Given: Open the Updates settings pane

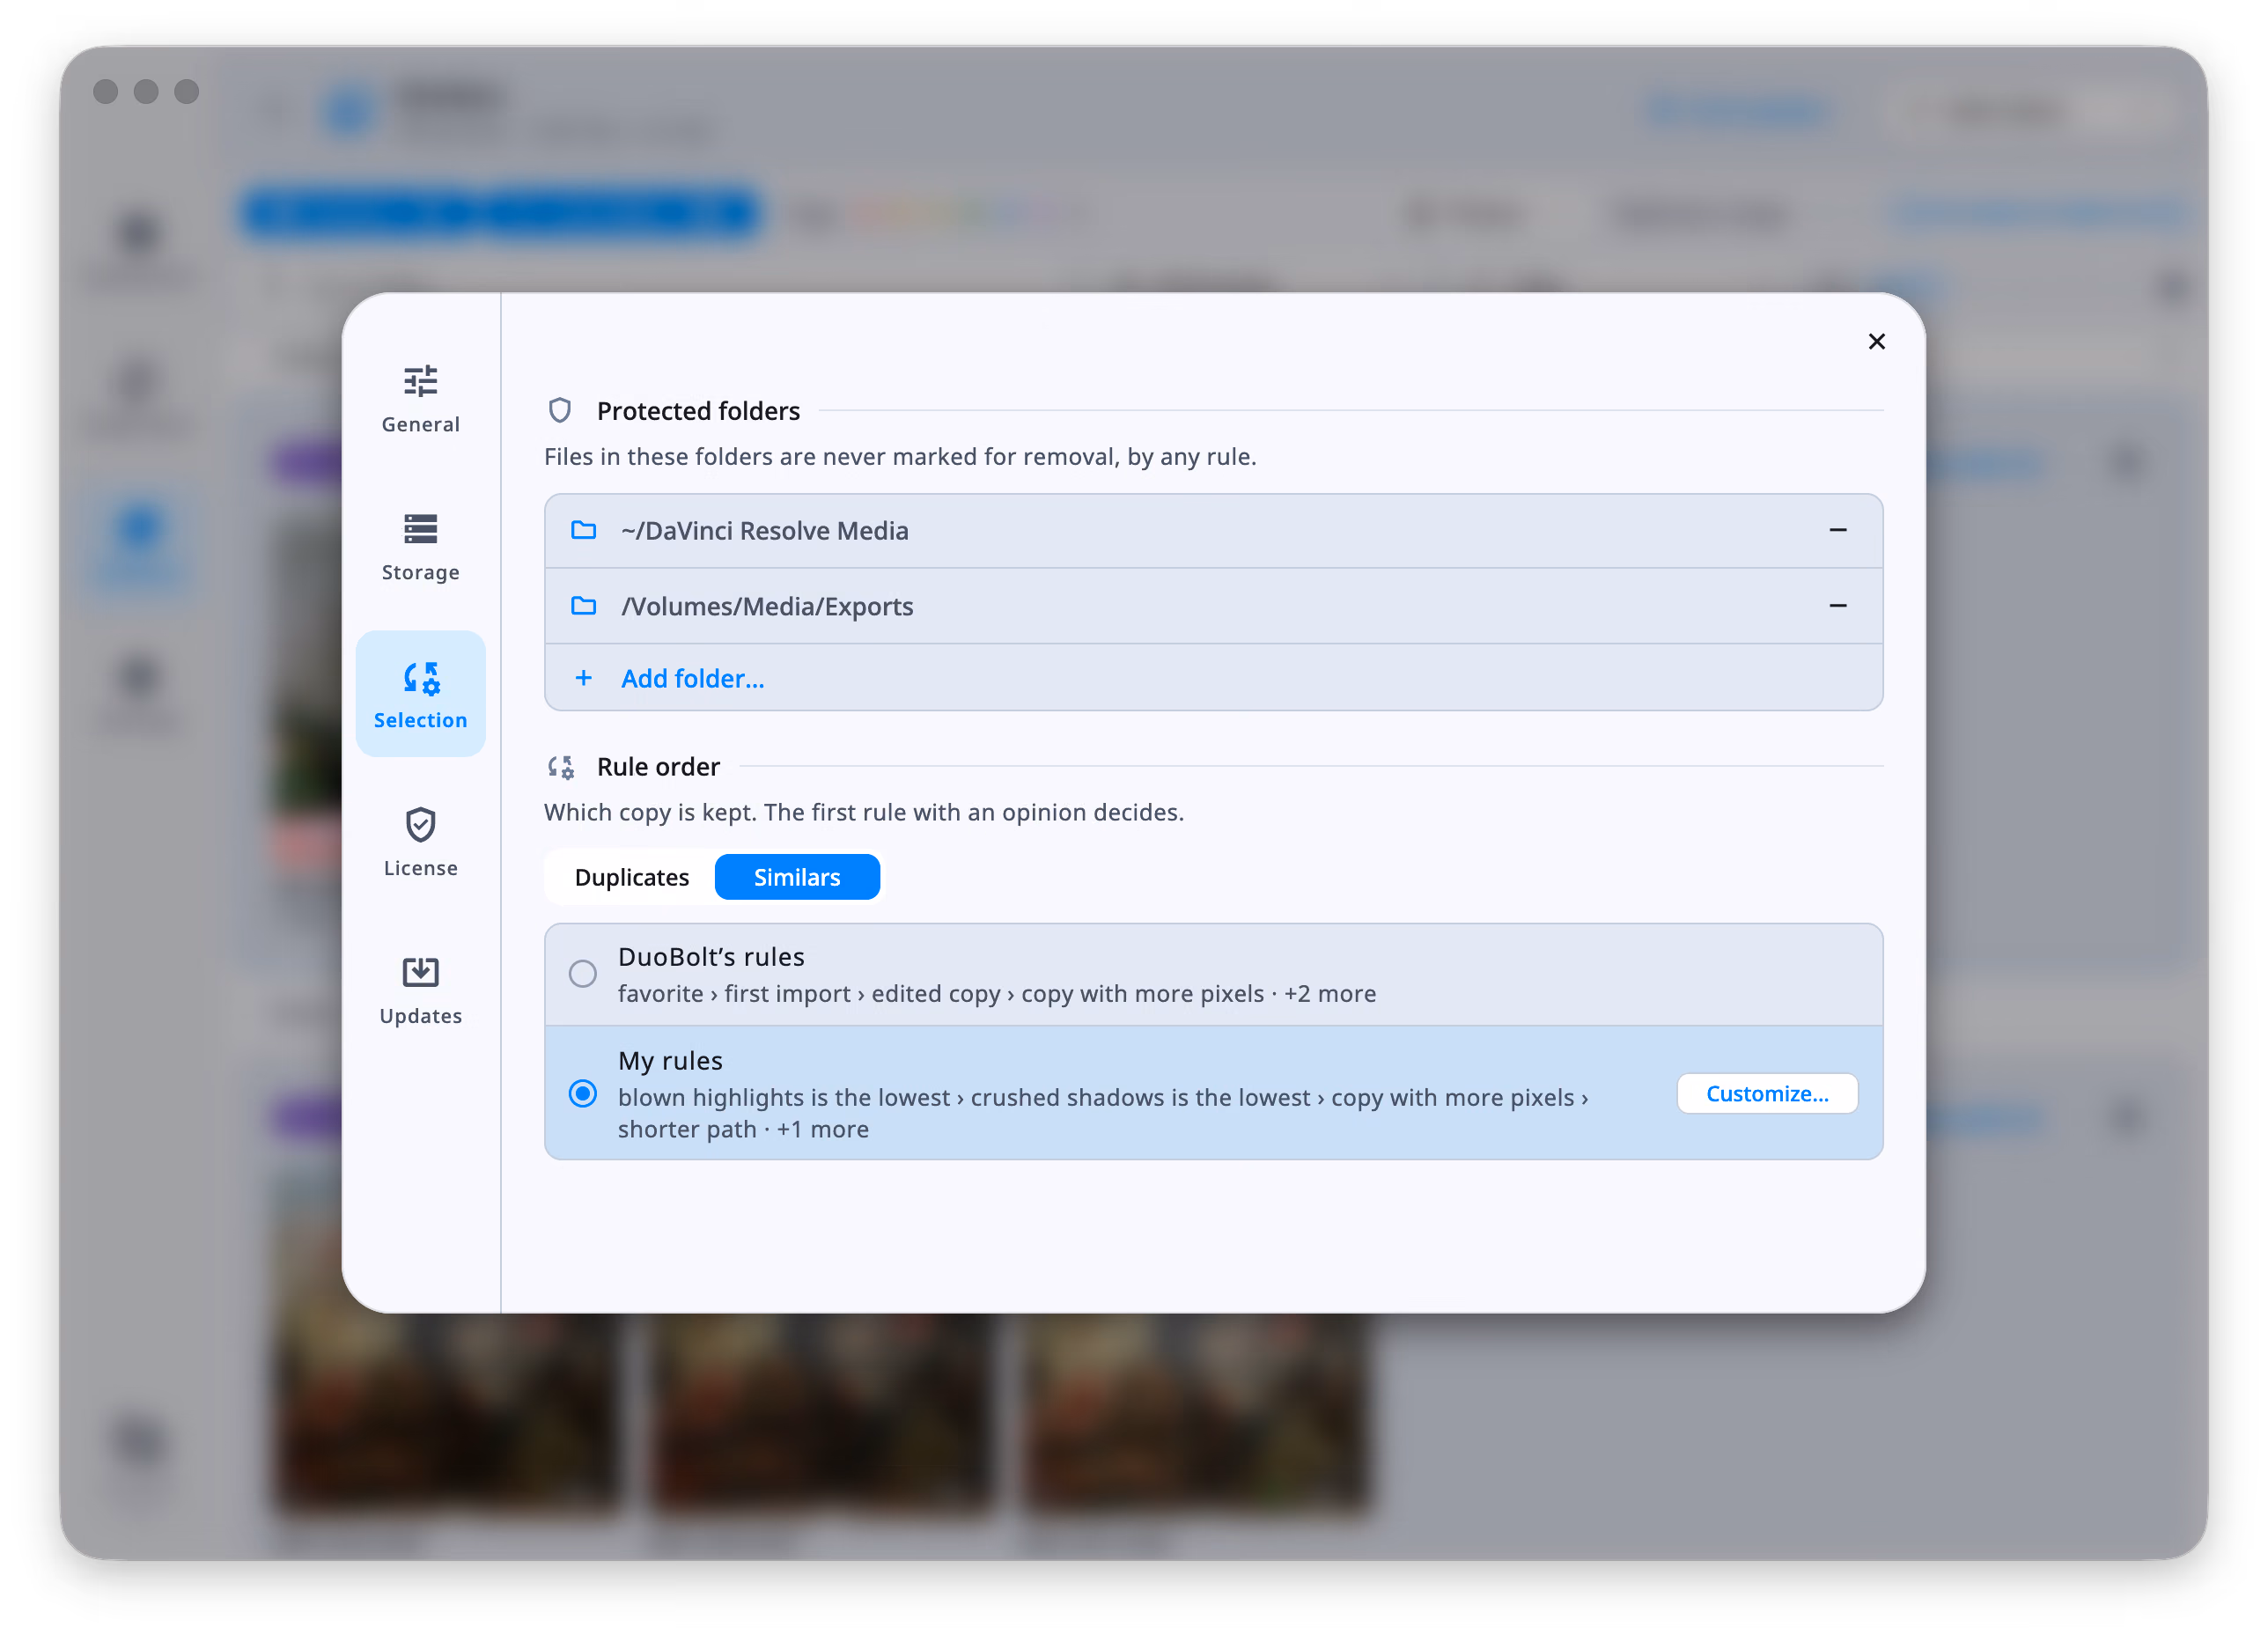Looking at the screenshot, I should click(x=420, y=990).
